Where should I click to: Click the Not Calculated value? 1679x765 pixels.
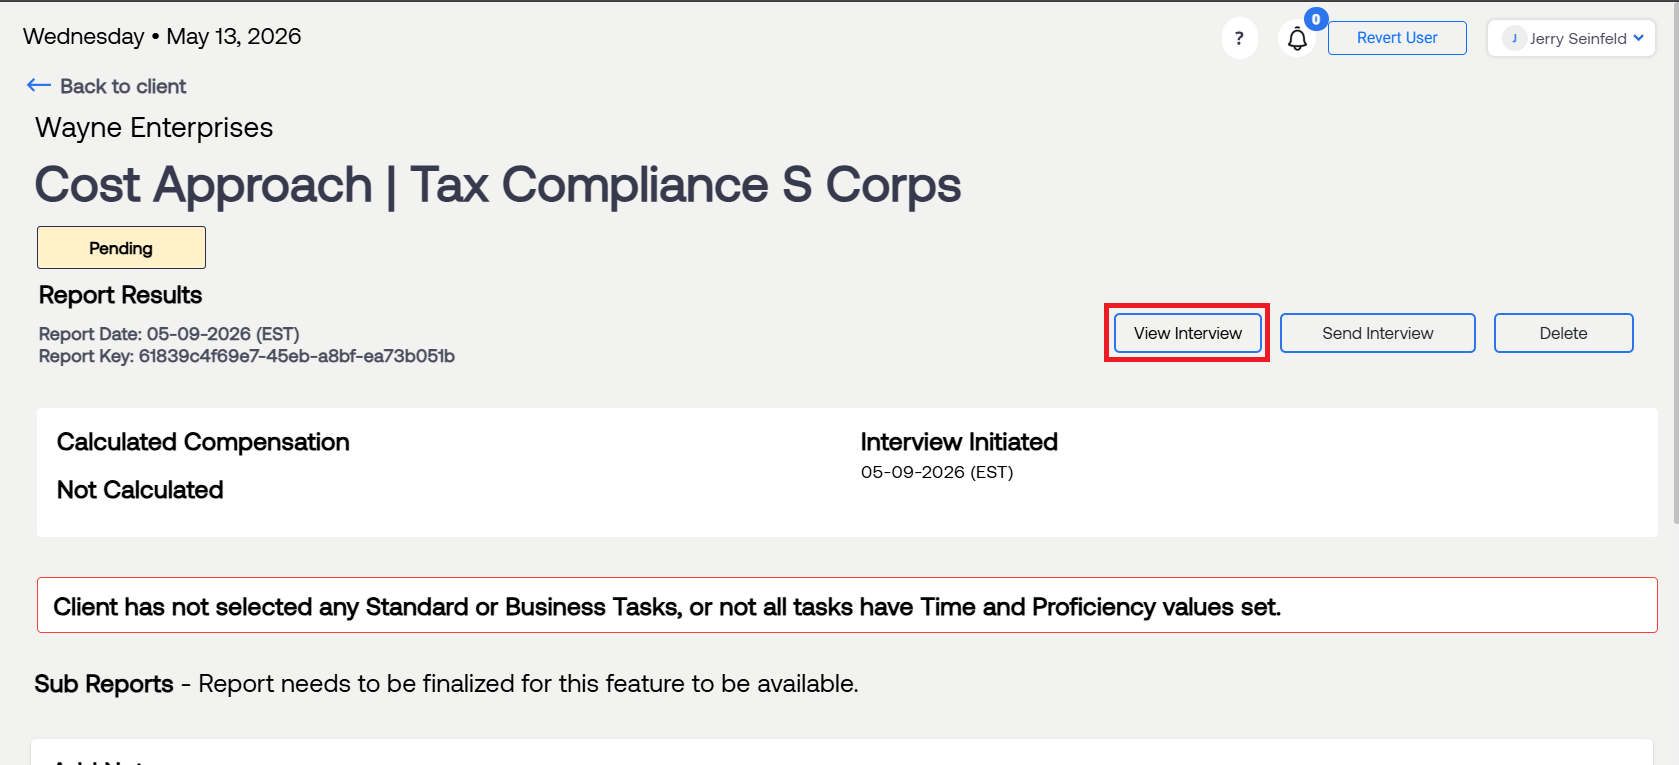[140, 490]
